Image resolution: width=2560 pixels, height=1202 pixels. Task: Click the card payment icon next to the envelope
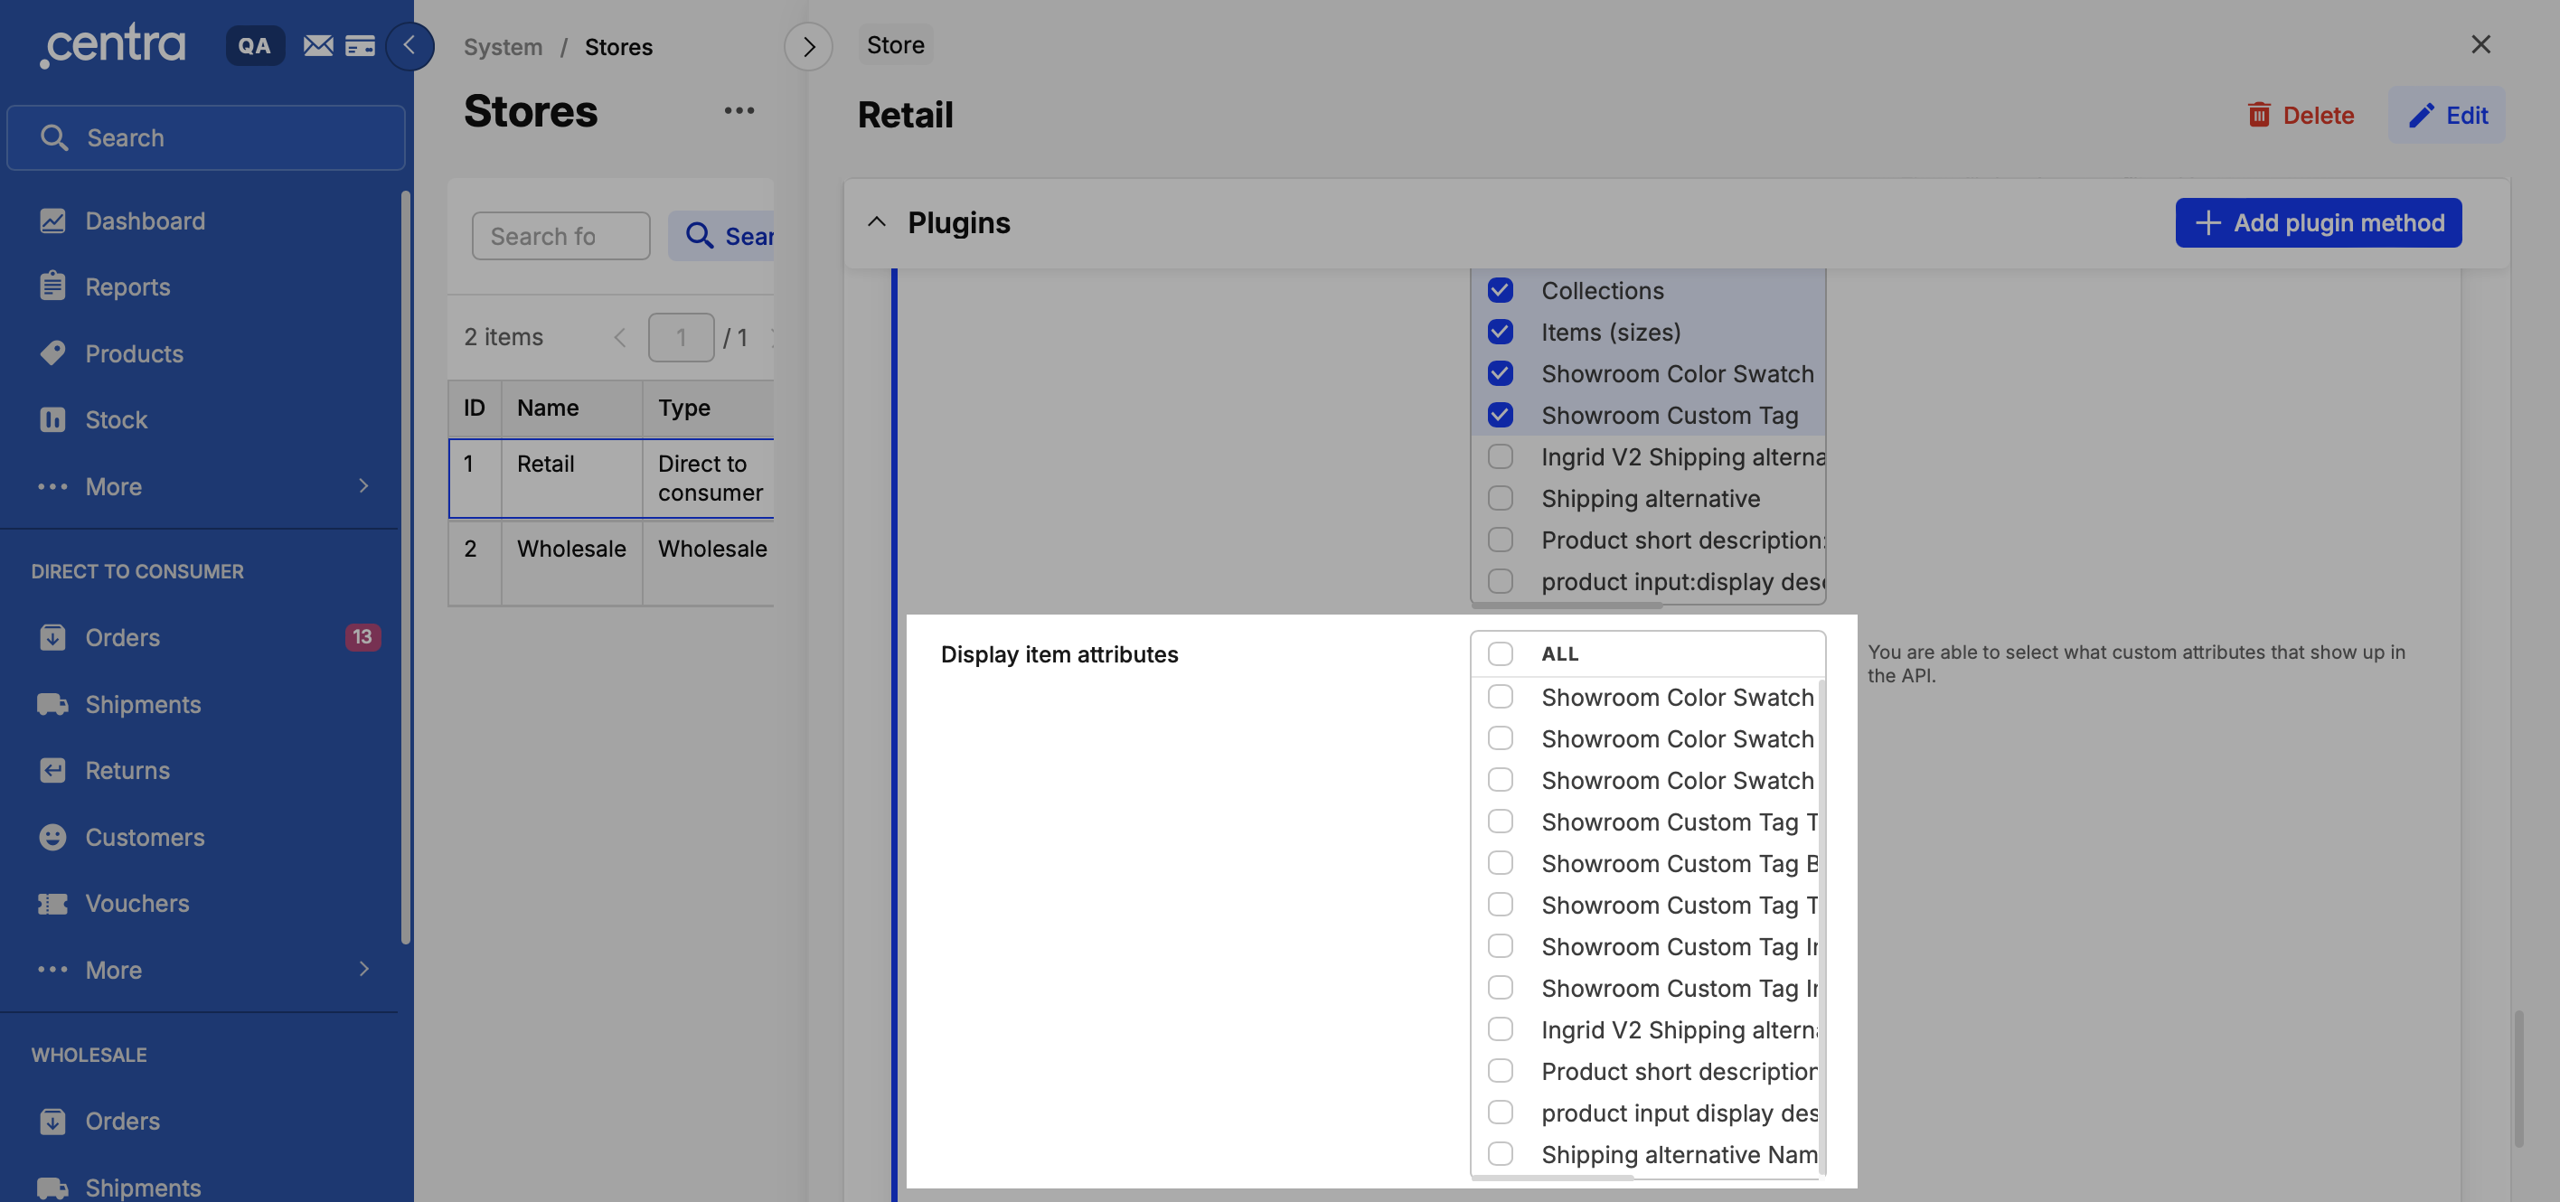click(x=361, y=45)
